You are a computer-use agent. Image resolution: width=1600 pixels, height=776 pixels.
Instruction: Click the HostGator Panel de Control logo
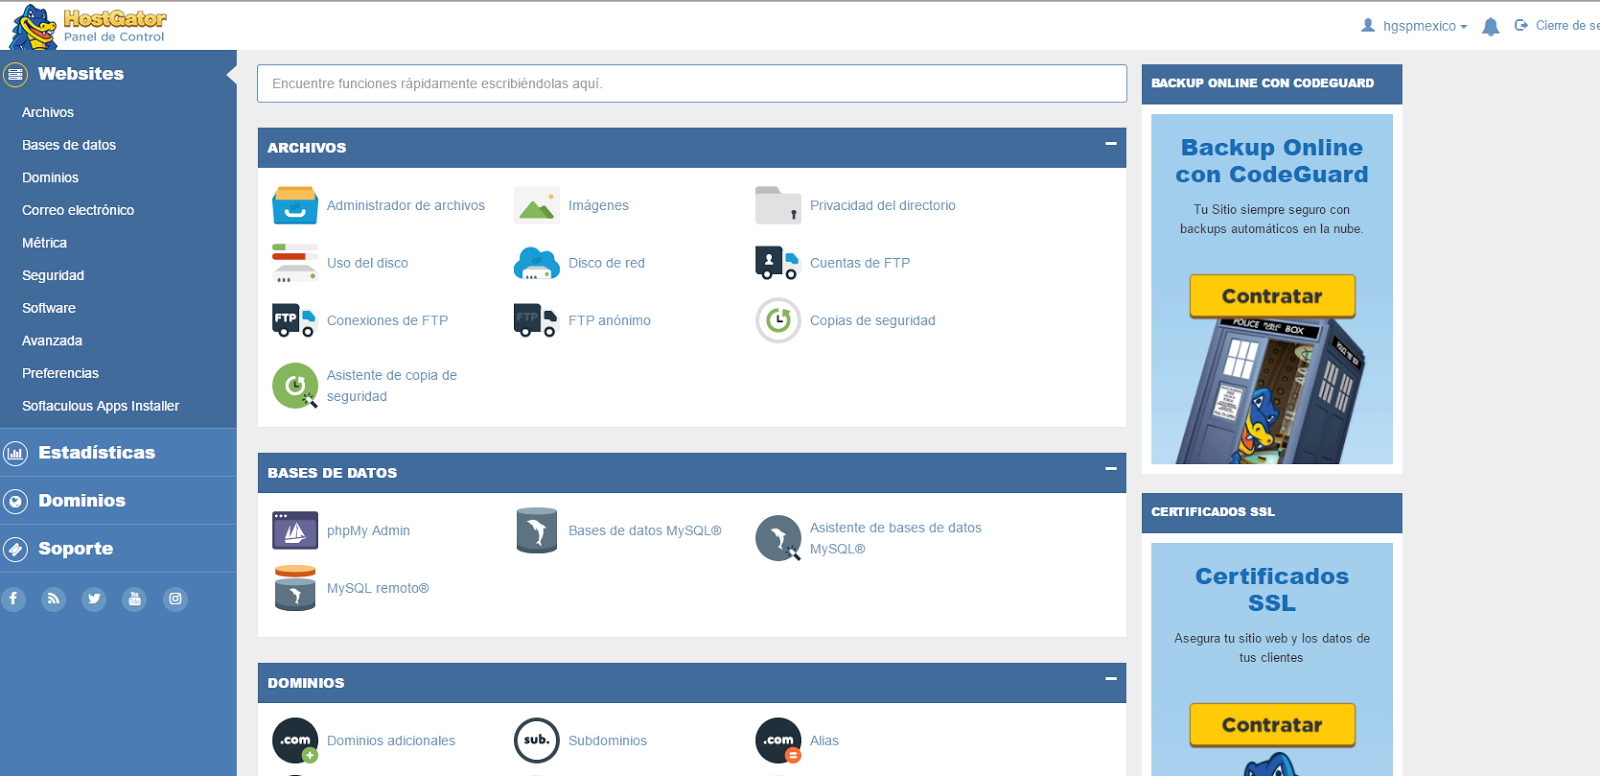click(88, 26)
